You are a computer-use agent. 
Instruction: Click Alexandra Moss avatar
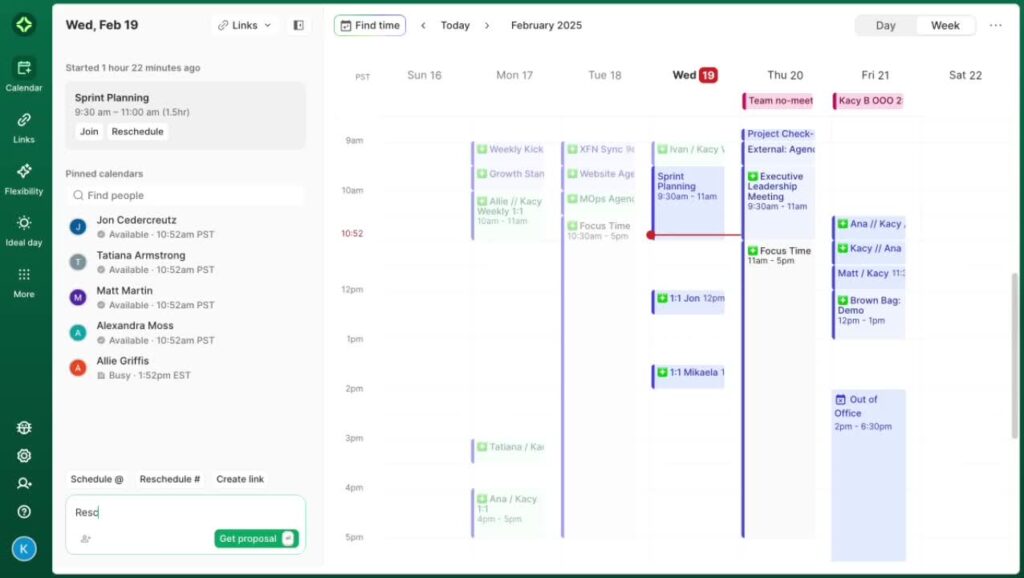(x=78, y=332)
